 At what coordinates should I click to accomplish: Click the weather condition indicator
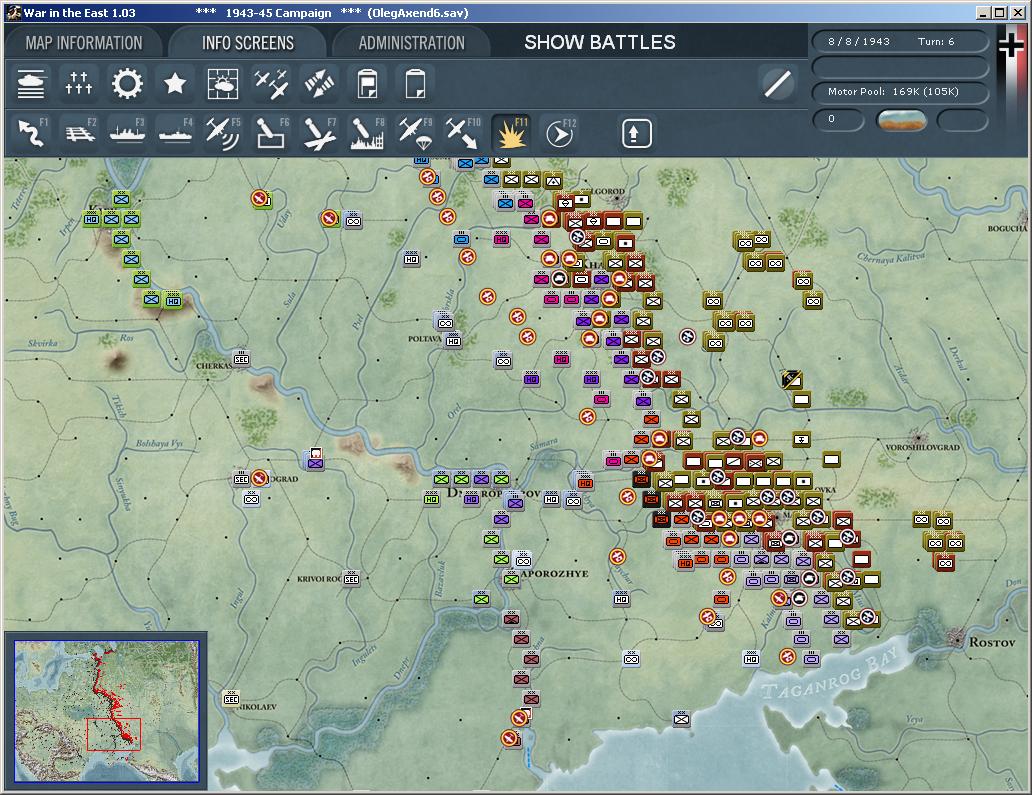[x=902, y=120]
